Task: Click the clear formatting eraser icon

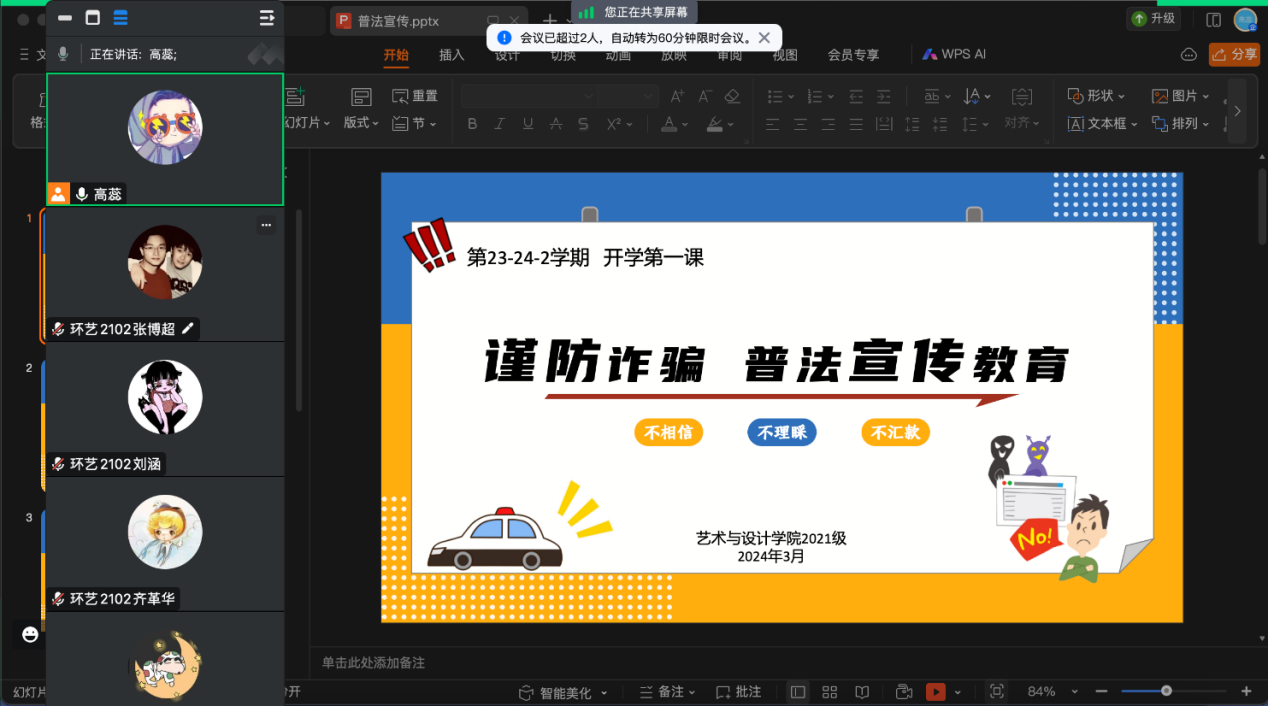Action: tap(731, 96)
